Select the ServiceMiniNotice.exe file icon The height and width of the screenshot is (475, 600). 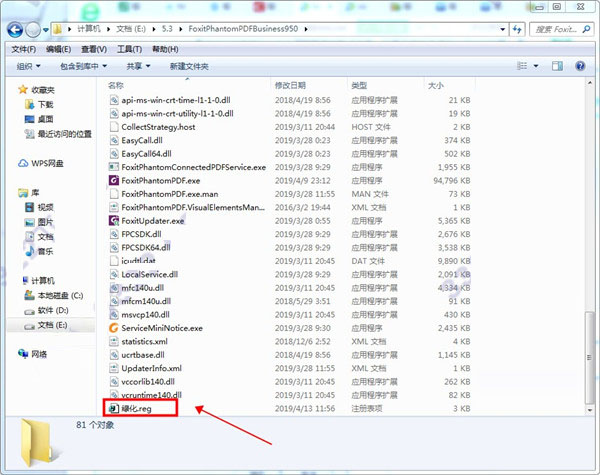(x=114, y=328)
